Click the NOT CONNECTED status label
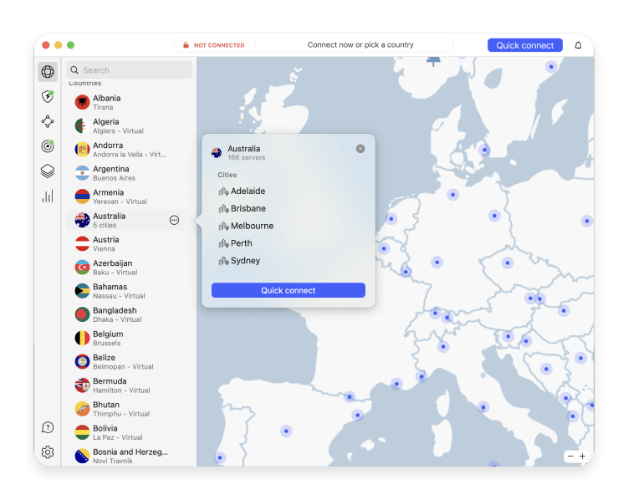Image resolution: width=628 pixels, height=500 pixels. (219, 45)
